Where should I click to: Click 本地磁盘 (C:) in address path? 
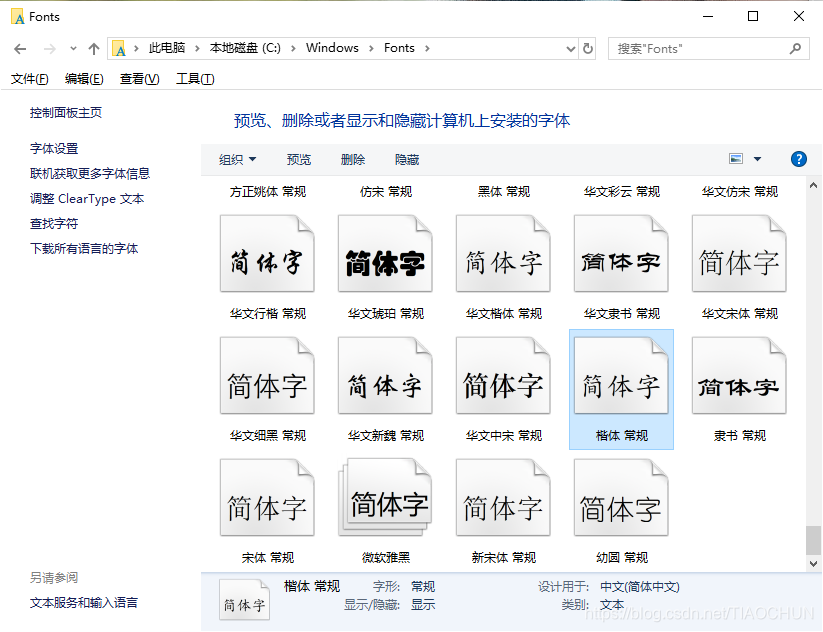tap(245, 48)
